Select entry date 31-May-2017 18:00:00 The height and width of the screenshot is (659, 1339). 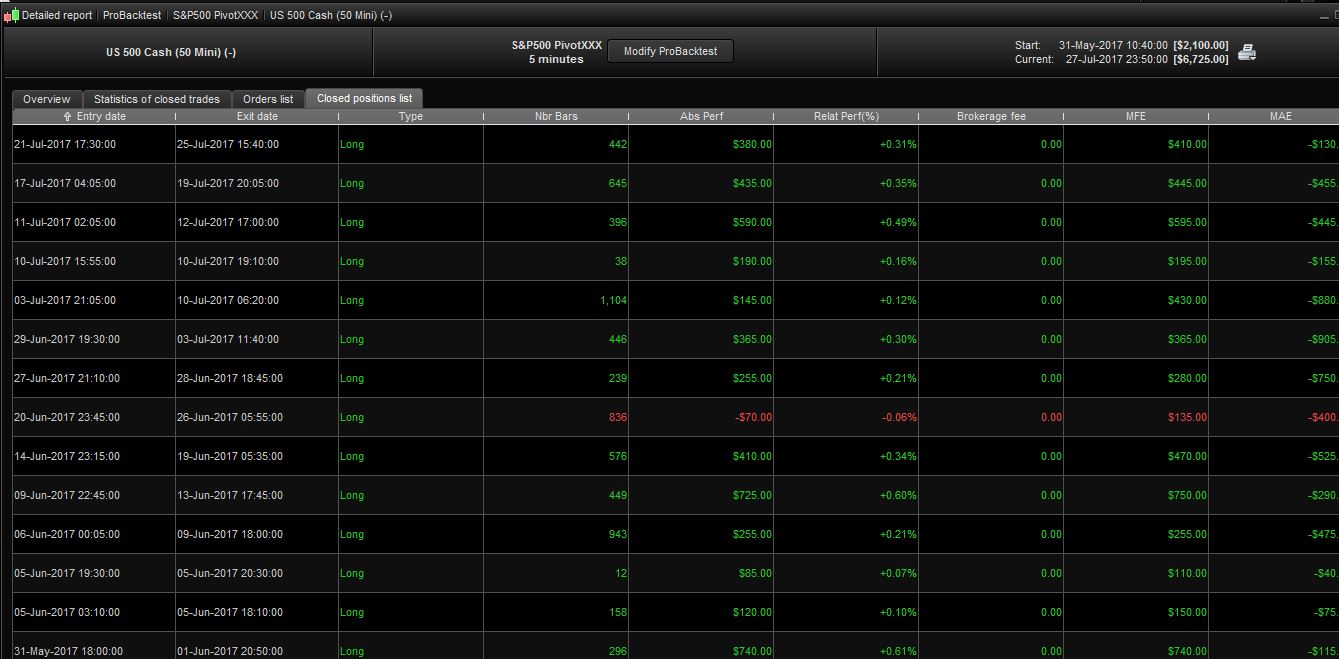68,651
